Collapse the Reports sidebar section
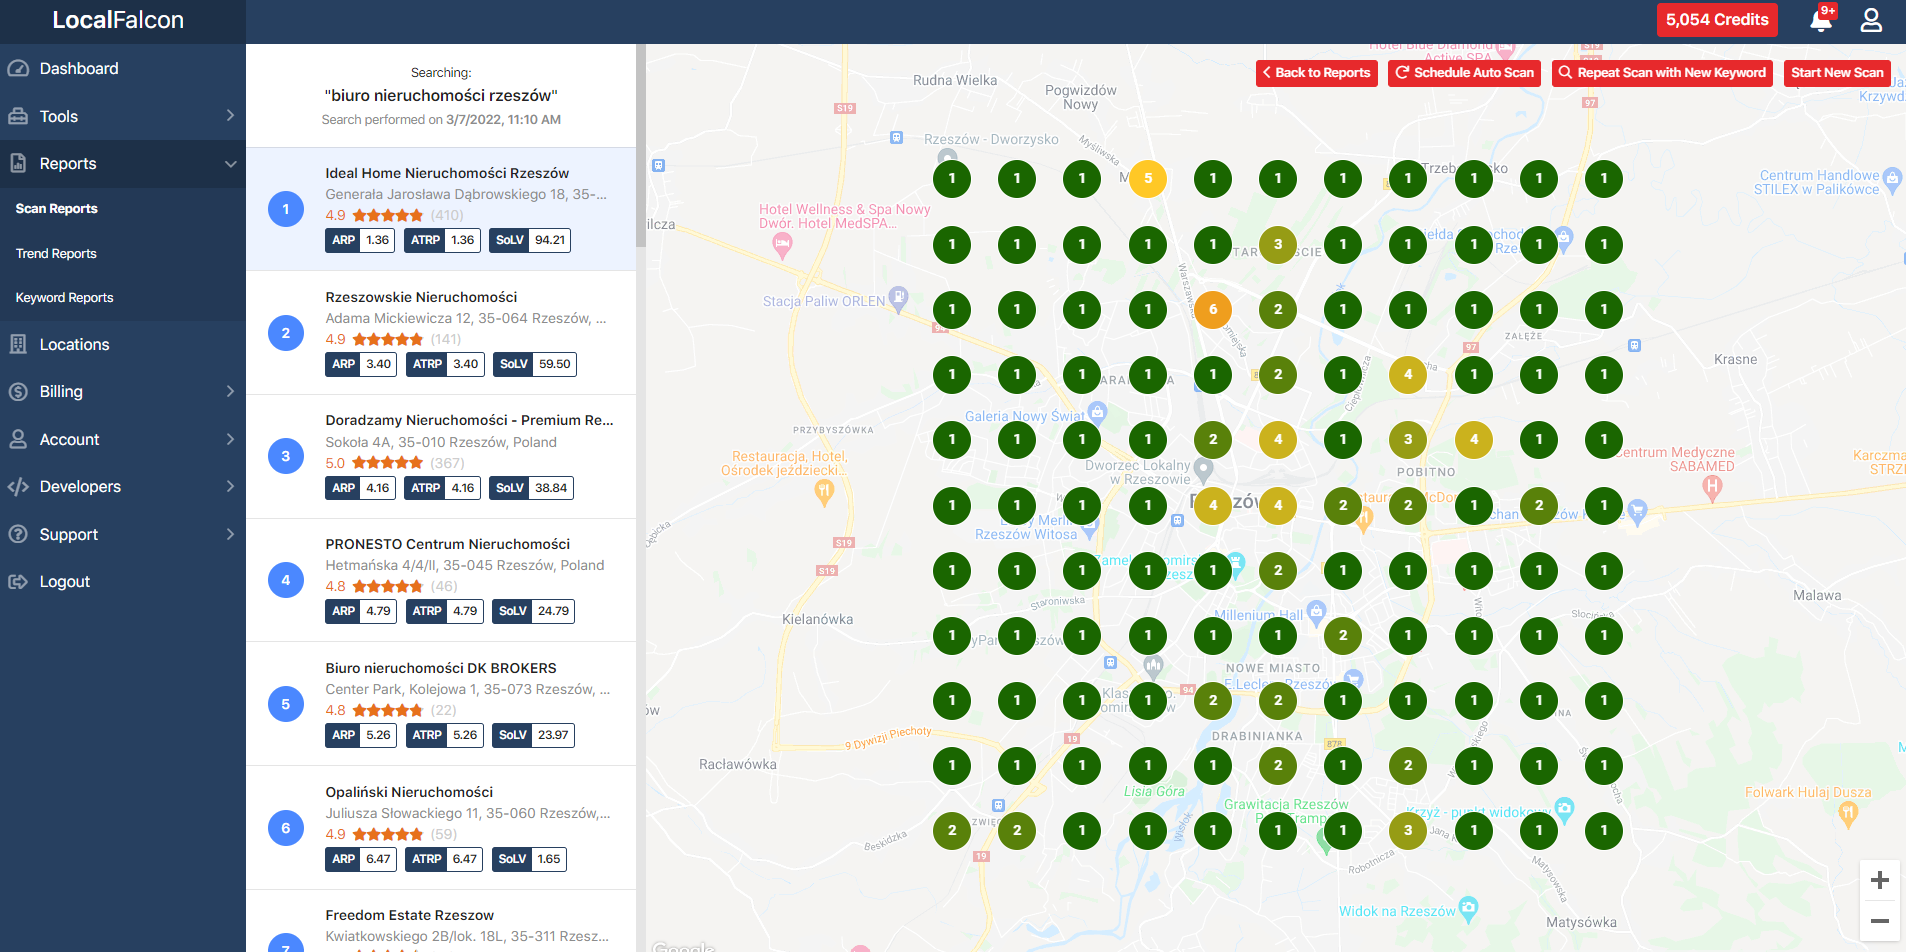This screenshot has width=1906, height=952. pyautogui.click(x=230, y=164)
